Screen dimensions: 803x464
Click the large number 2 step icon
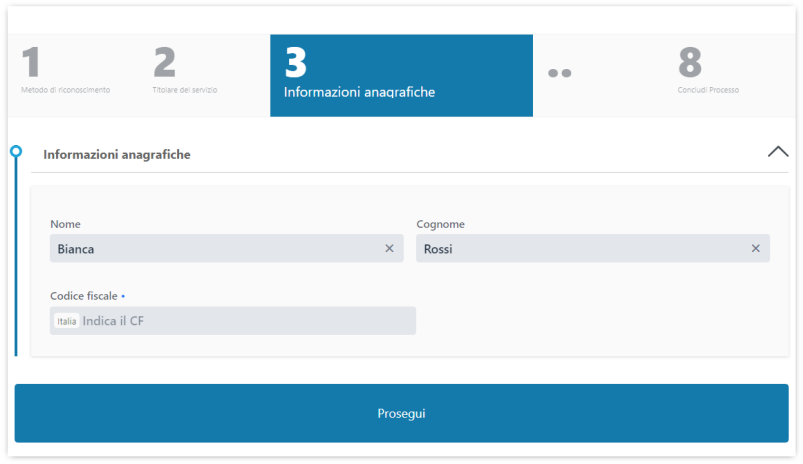(x=164, y=62)
